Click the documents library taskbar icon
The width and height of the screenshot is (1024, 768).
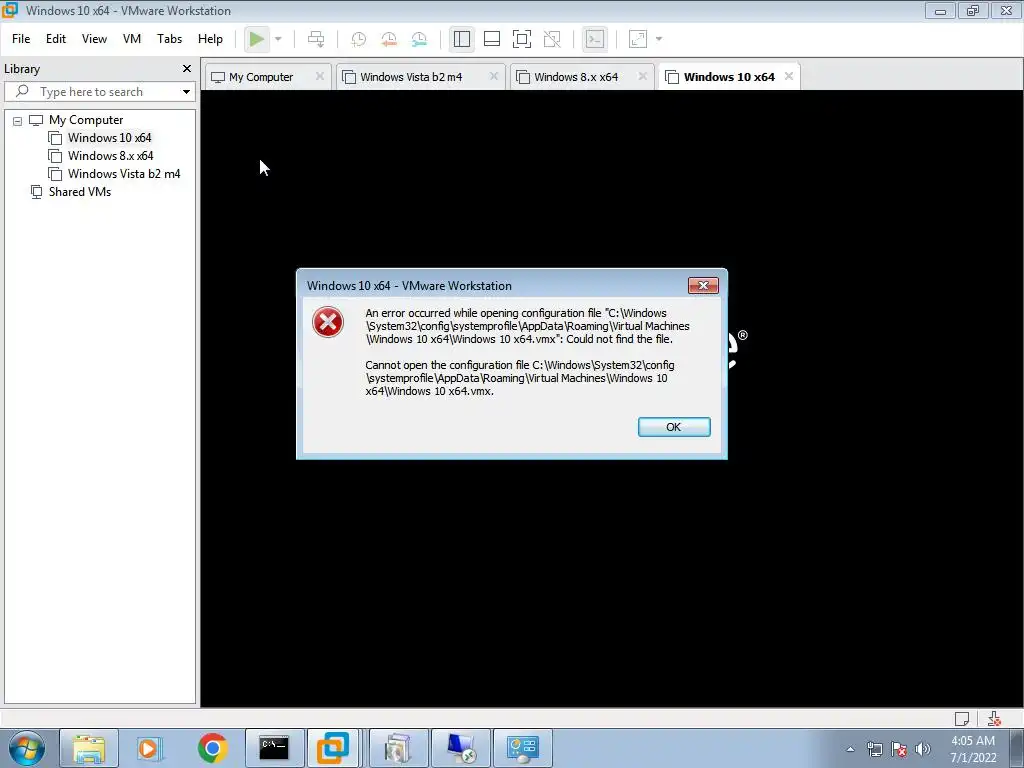(398, 748)
